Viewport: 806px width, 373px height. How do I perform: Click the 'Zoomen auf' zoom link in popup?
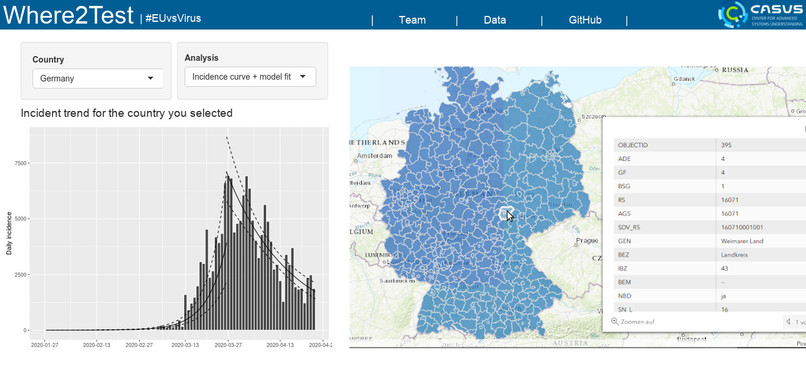[x=637, y=322]
